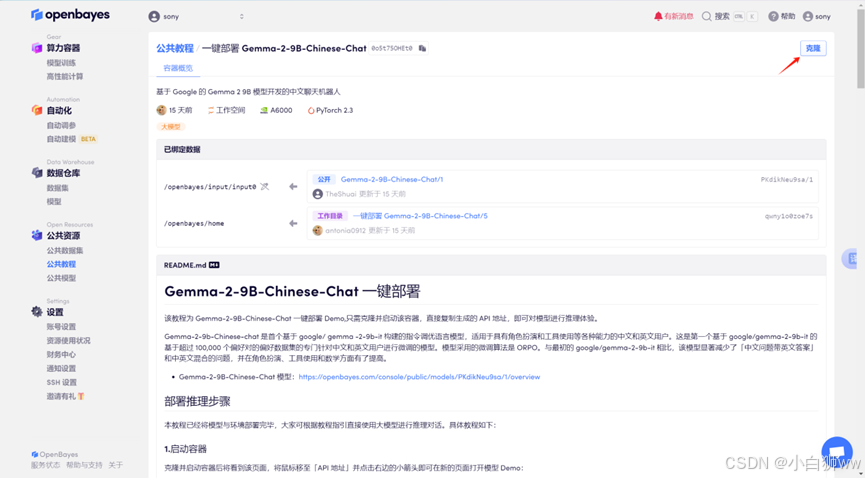865x478 pixels.
Task: Click the 大模型 tag
Action: (170, 127)
